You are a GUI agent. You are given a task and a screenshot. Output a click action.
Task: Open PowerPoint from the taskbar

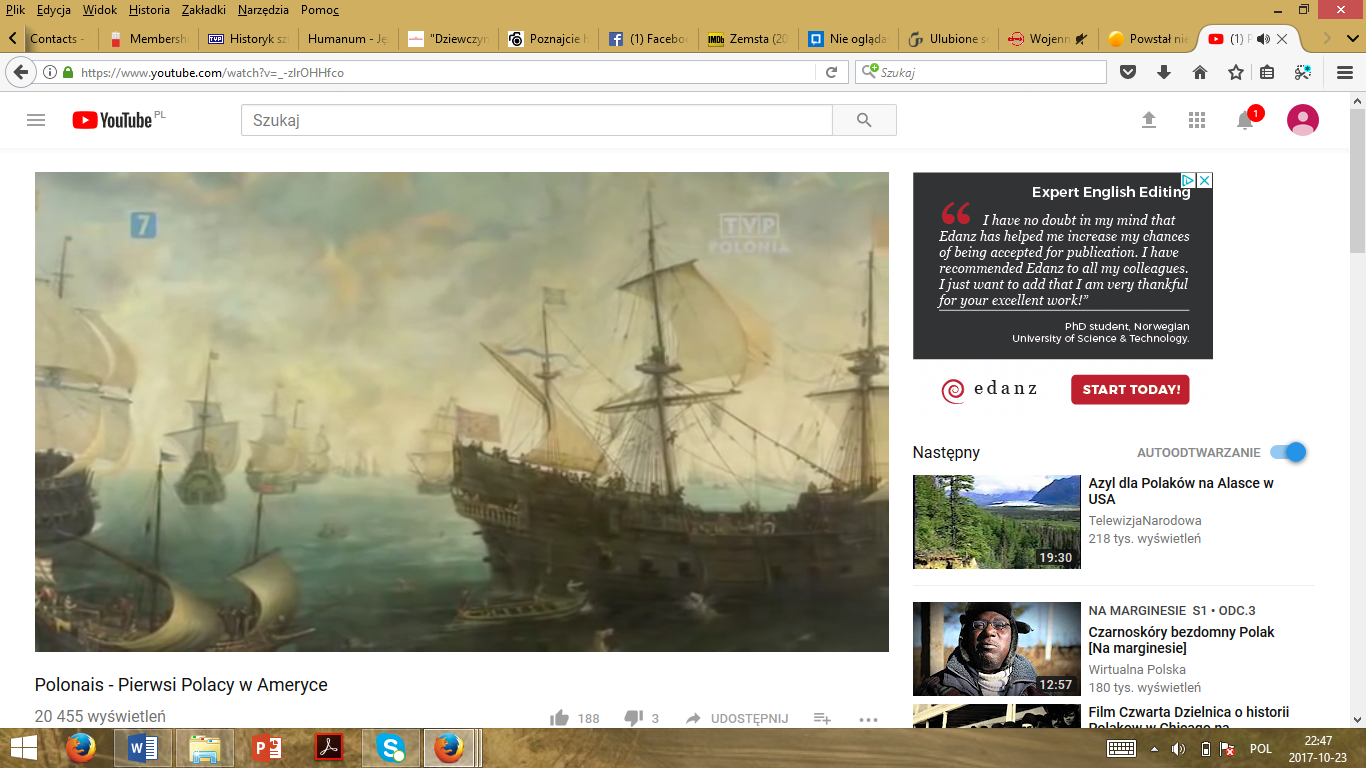(x=266, y=747)
